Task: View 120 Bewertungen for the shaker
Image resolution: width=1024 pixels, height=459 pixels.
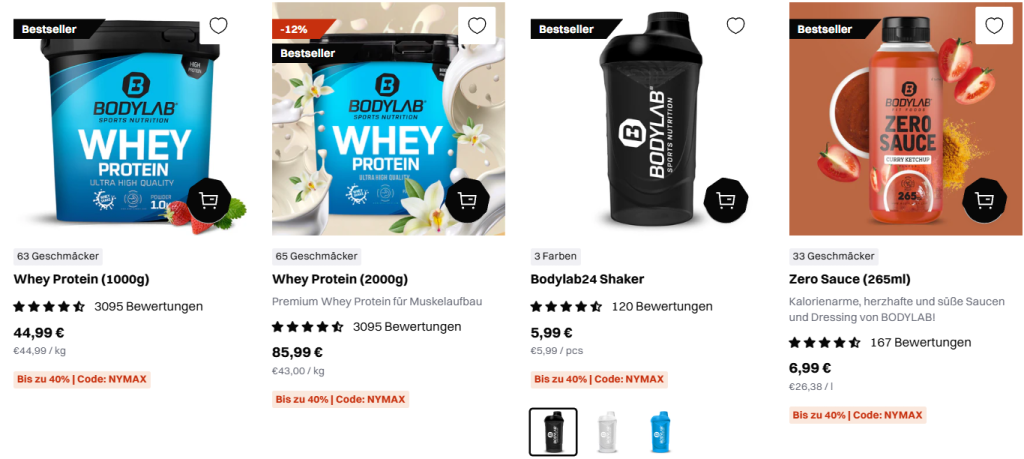Action: (662, 306)
